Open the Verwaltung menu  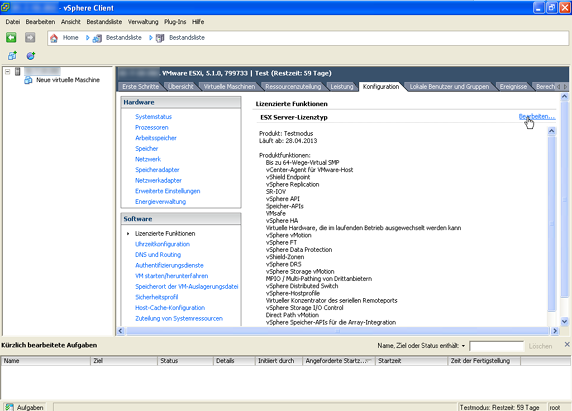pos(143,22)
